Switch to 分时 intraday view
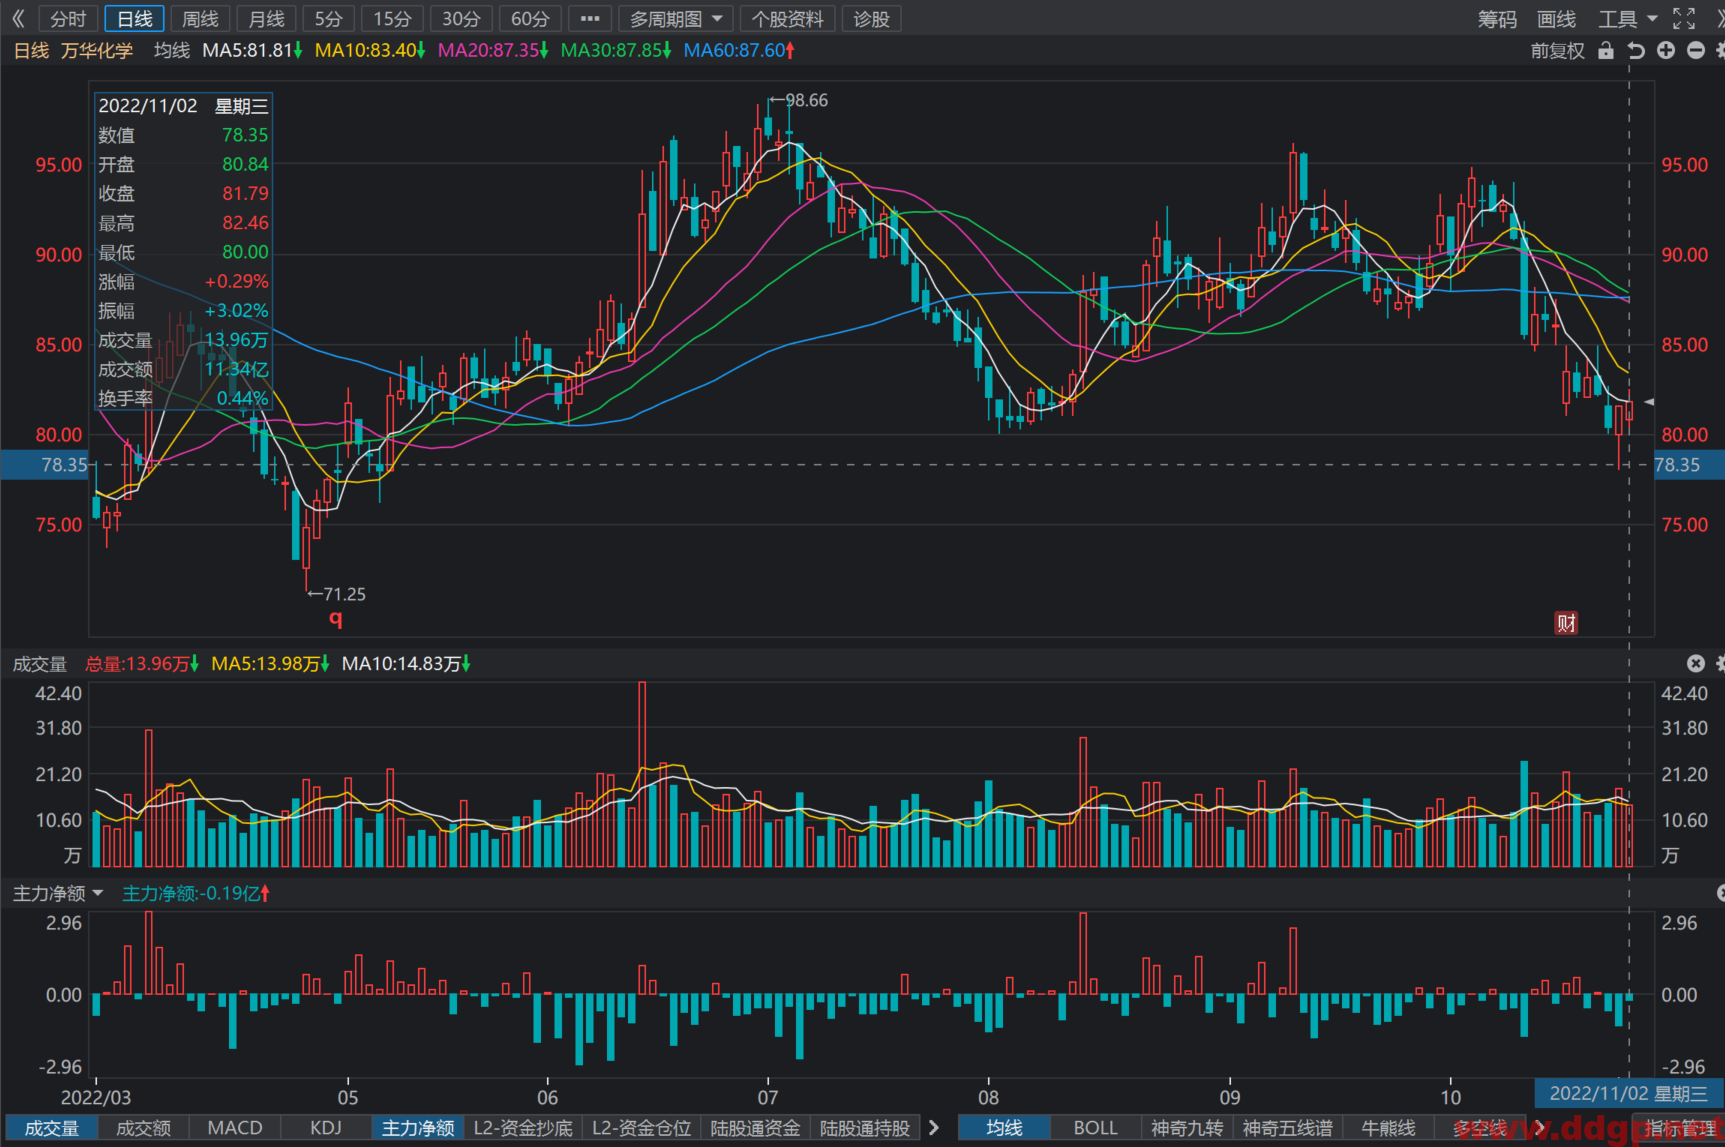The height and width of the screenshot is (1147, 1725). point(68,19)
